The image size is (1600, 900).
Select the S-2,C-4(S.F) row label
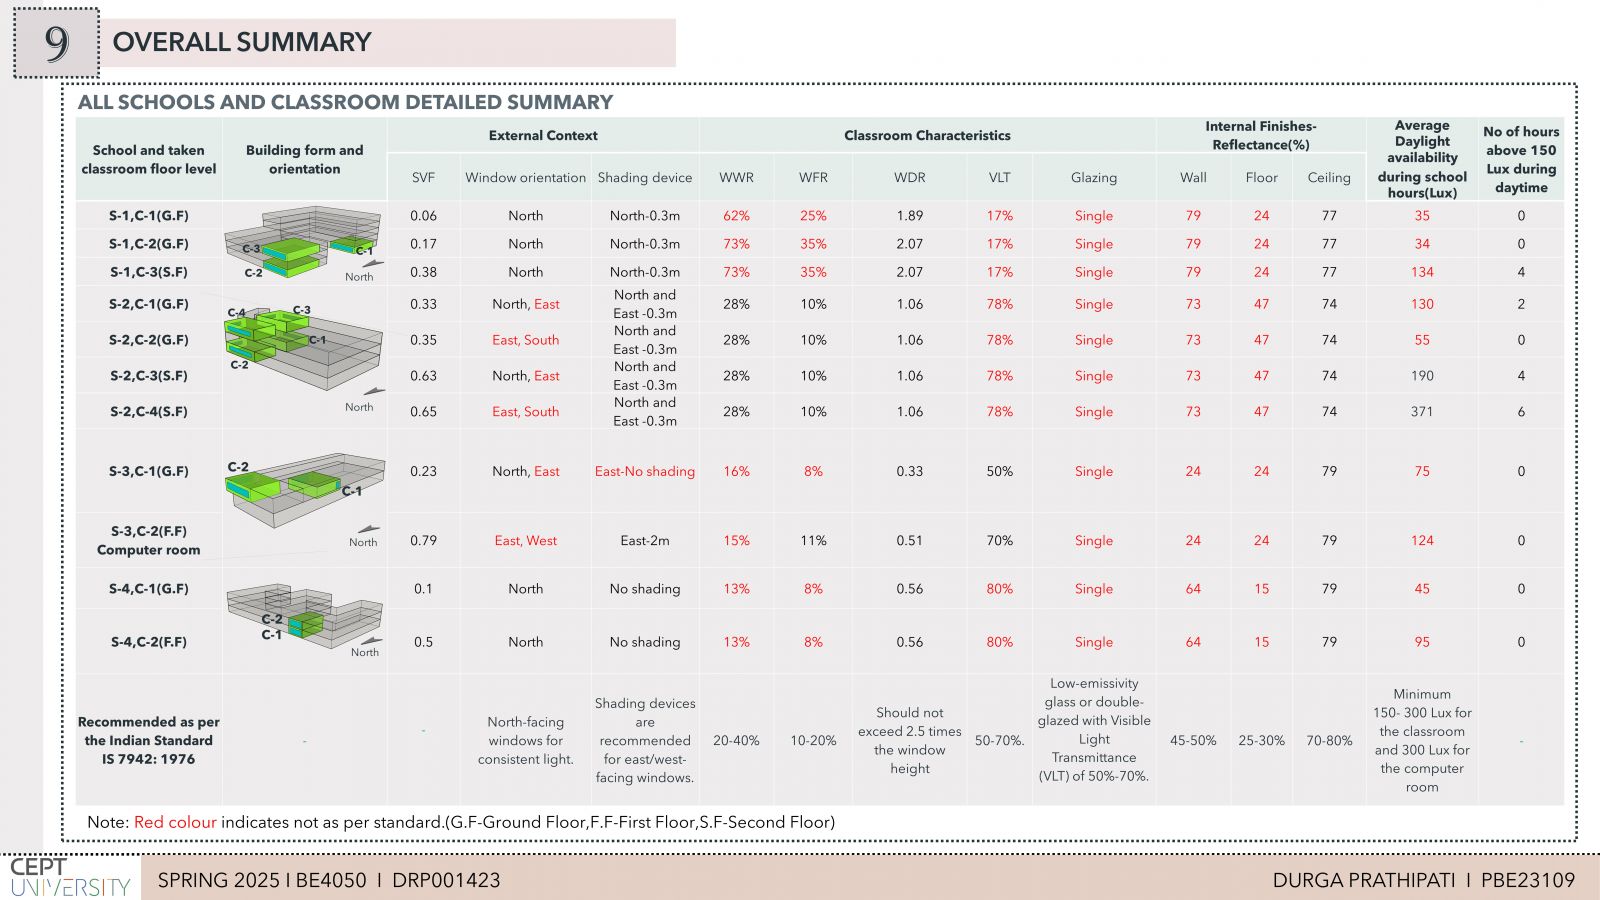pyautogui.click(x=149, y=411)
